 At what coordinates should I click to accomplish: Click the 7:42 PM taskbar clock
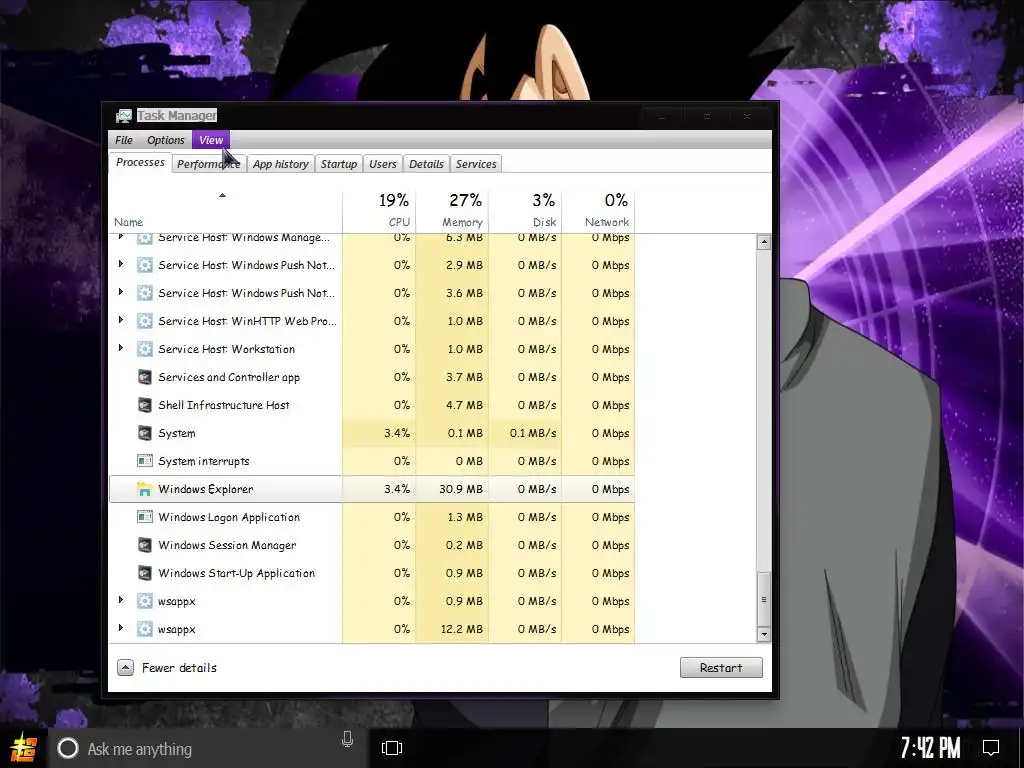click(931, 747)
